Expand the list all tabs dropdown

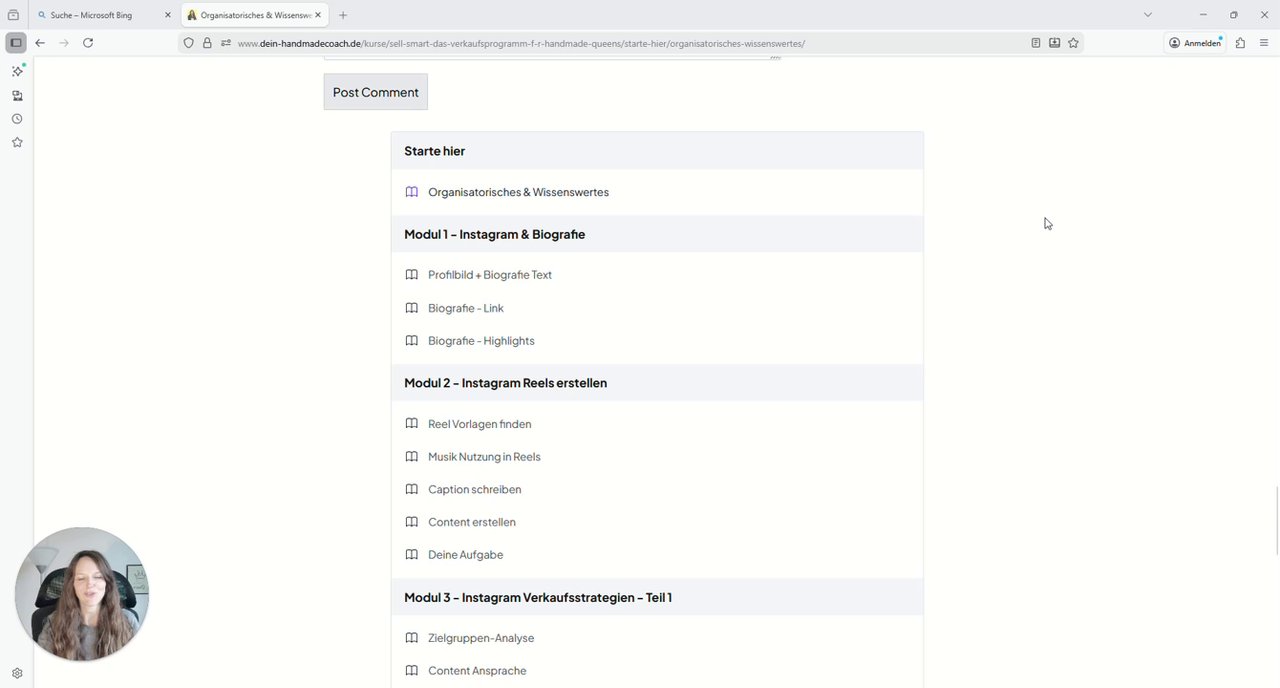[1148, 15]
